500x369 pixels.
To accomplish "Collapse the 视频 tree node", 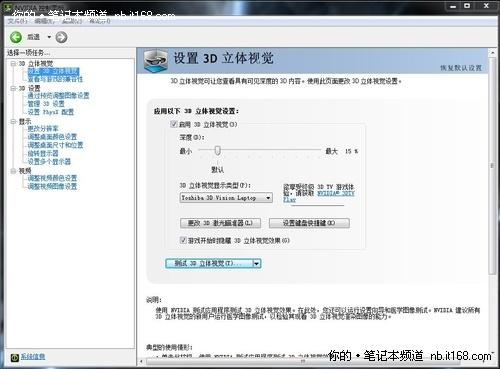I will coord(13,171).
